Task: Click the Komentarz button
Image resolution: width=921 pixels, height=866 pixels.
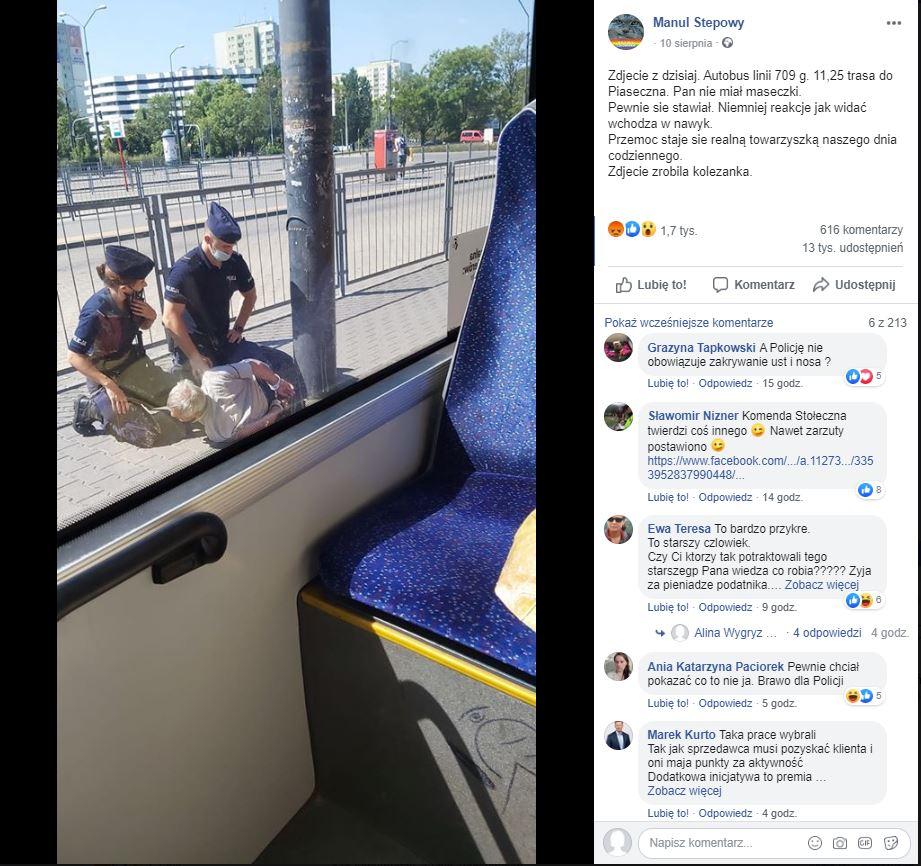Action: (x=753, y=285)
